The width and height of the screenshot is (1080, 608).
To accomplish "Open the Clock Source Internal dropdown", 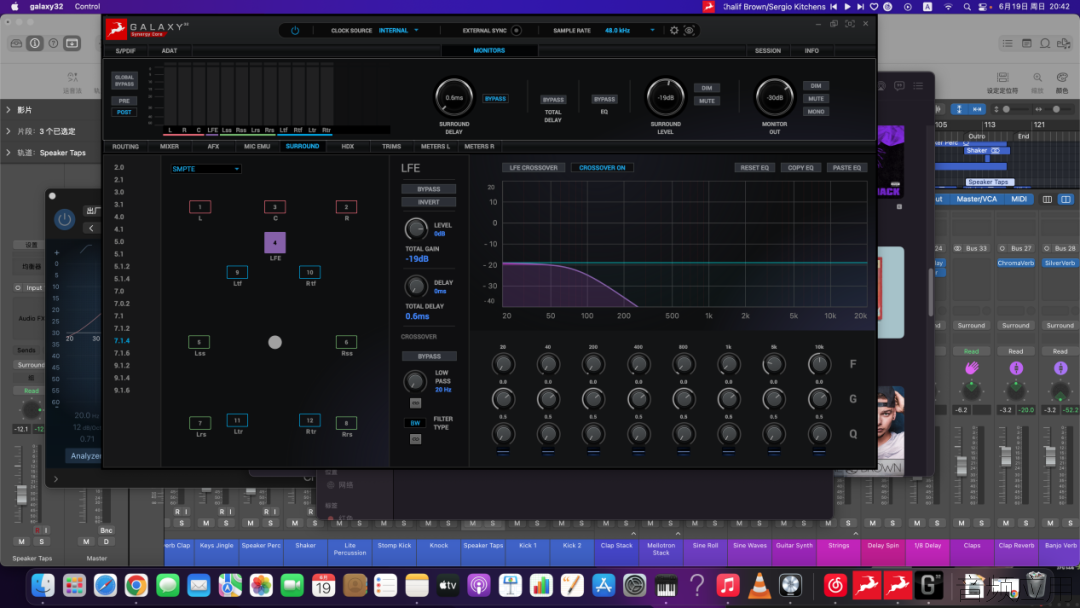I will coord(398,30).
